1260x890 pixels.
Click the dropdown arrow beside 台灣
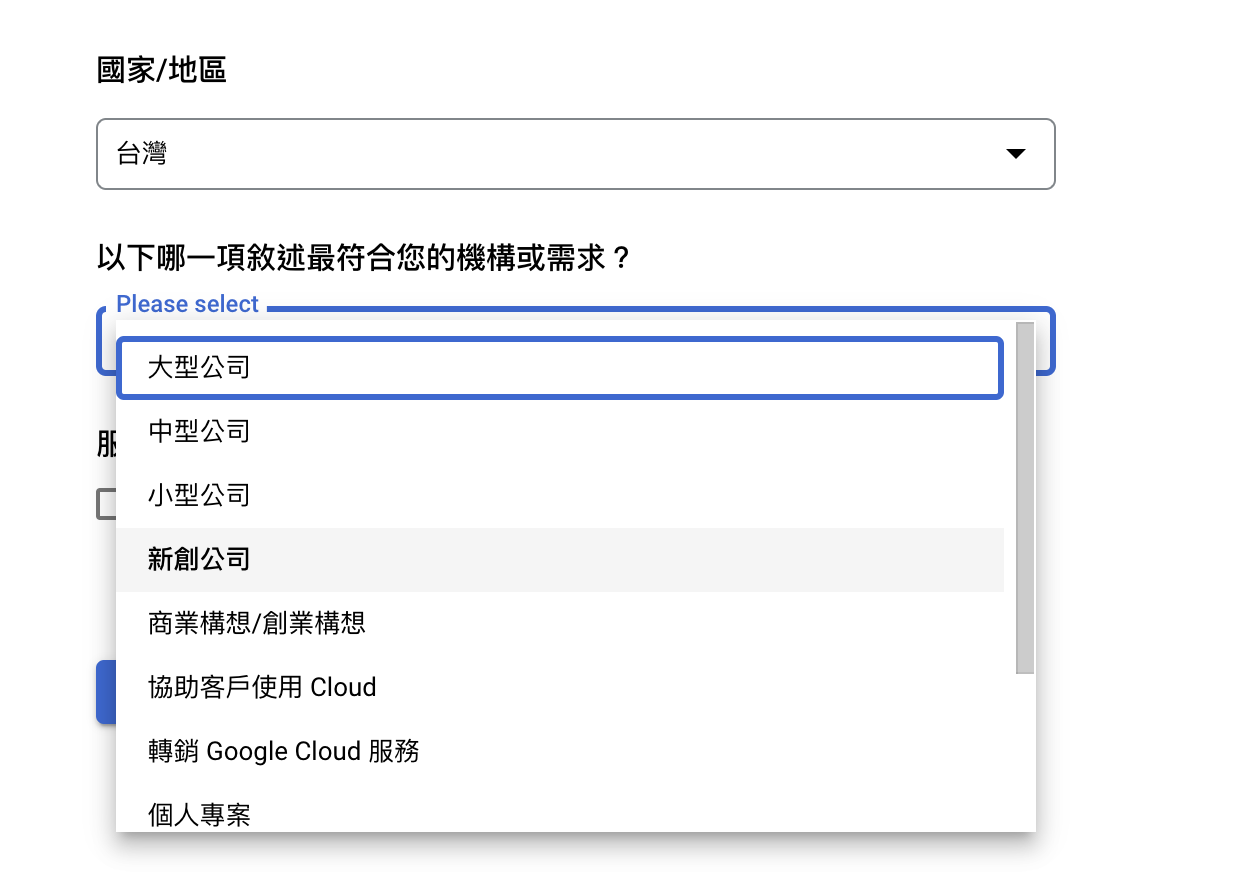coord(1016,154)
